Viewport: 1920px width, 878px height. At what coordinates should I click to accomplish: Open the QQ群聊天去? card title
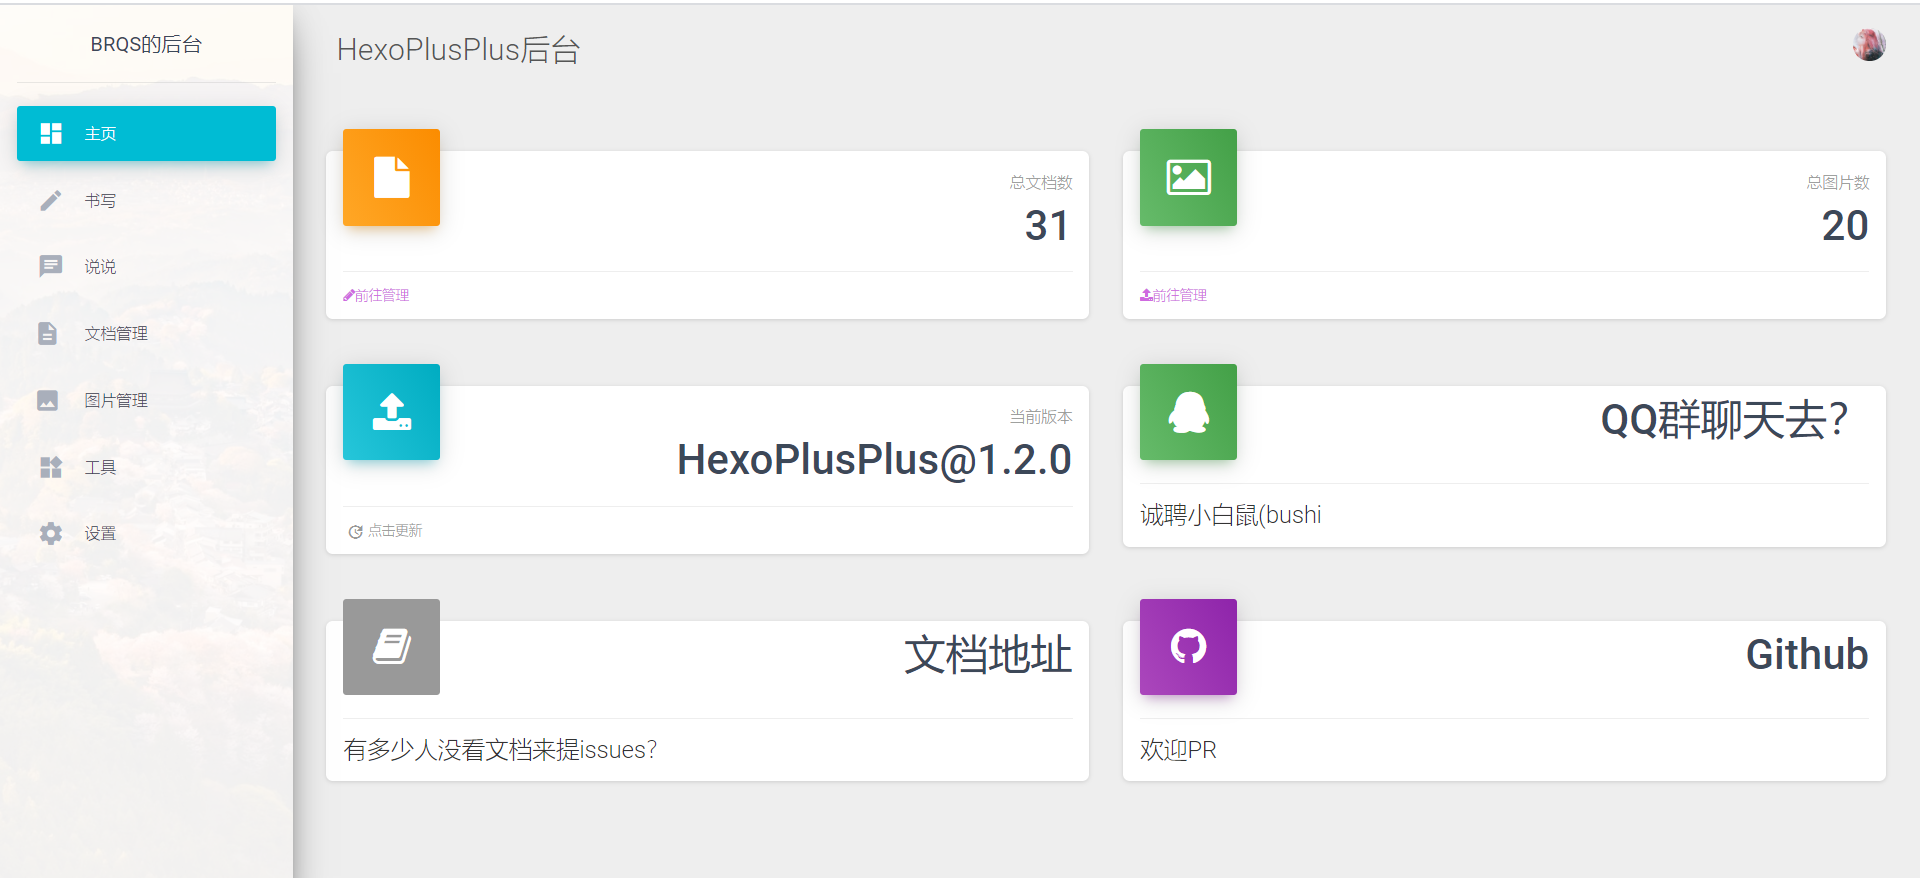tap(1724, 420)
